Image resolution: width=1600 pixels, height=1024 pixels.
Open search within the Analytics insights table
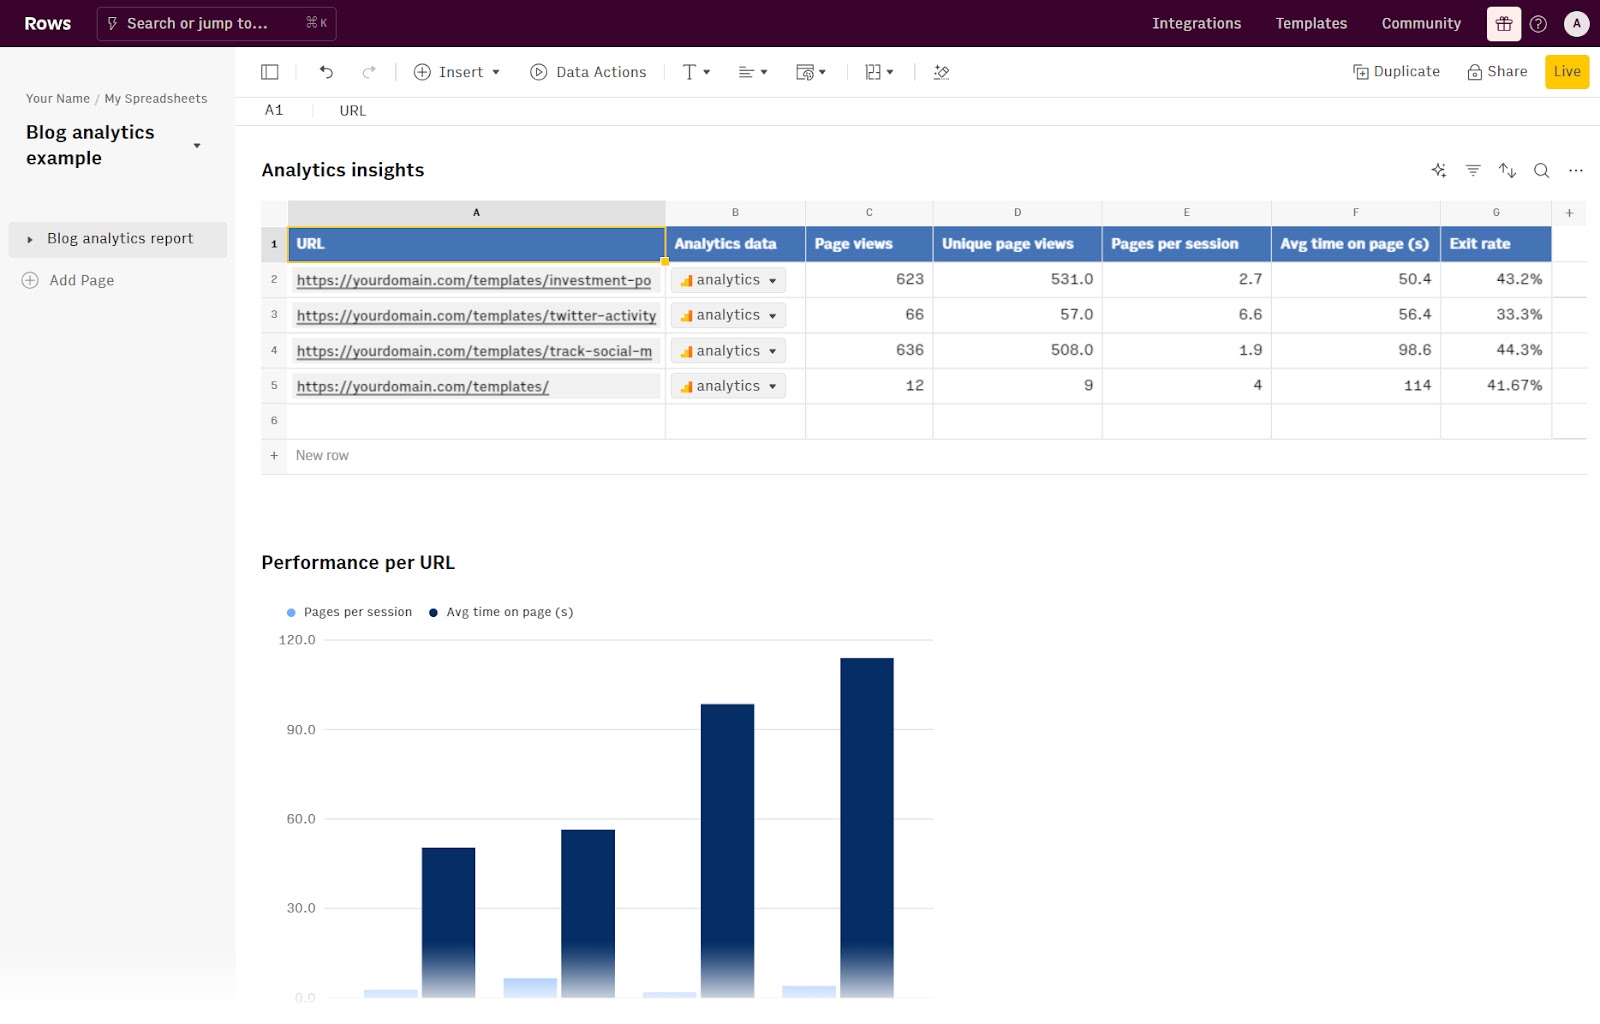pyautogui.click(x=1541, y=170)
